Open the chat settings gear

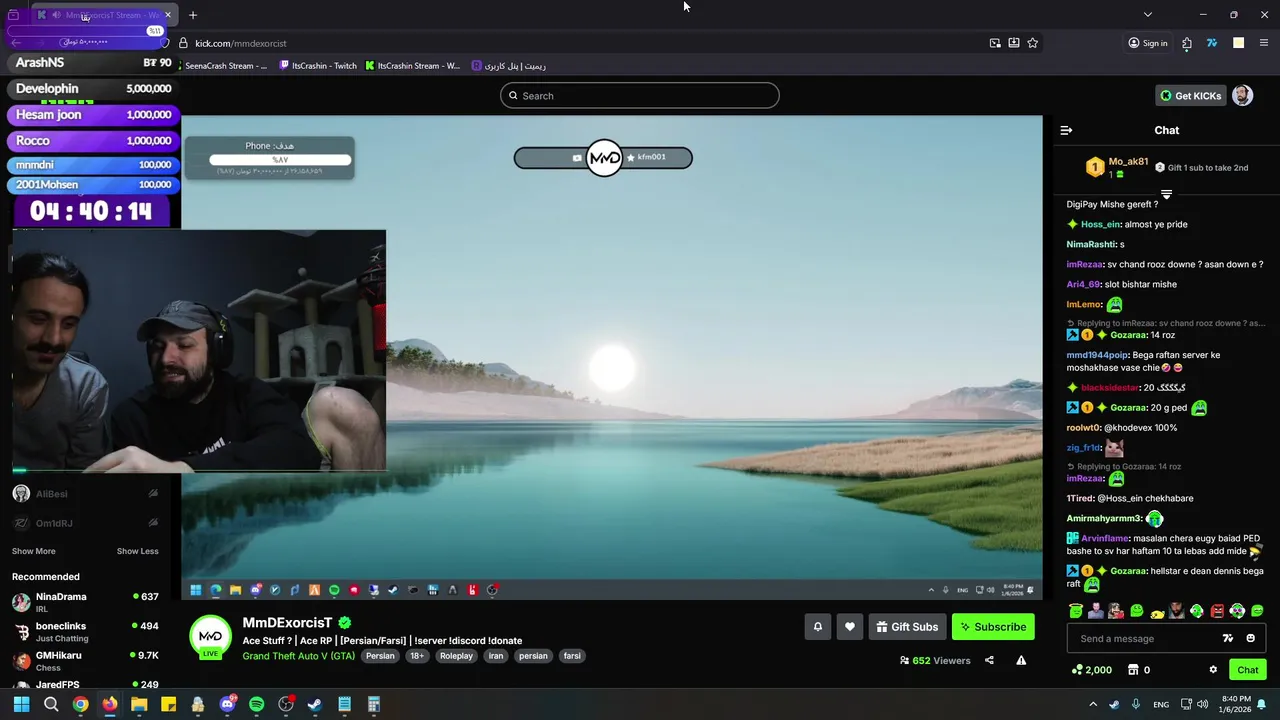click(1213, 670)
